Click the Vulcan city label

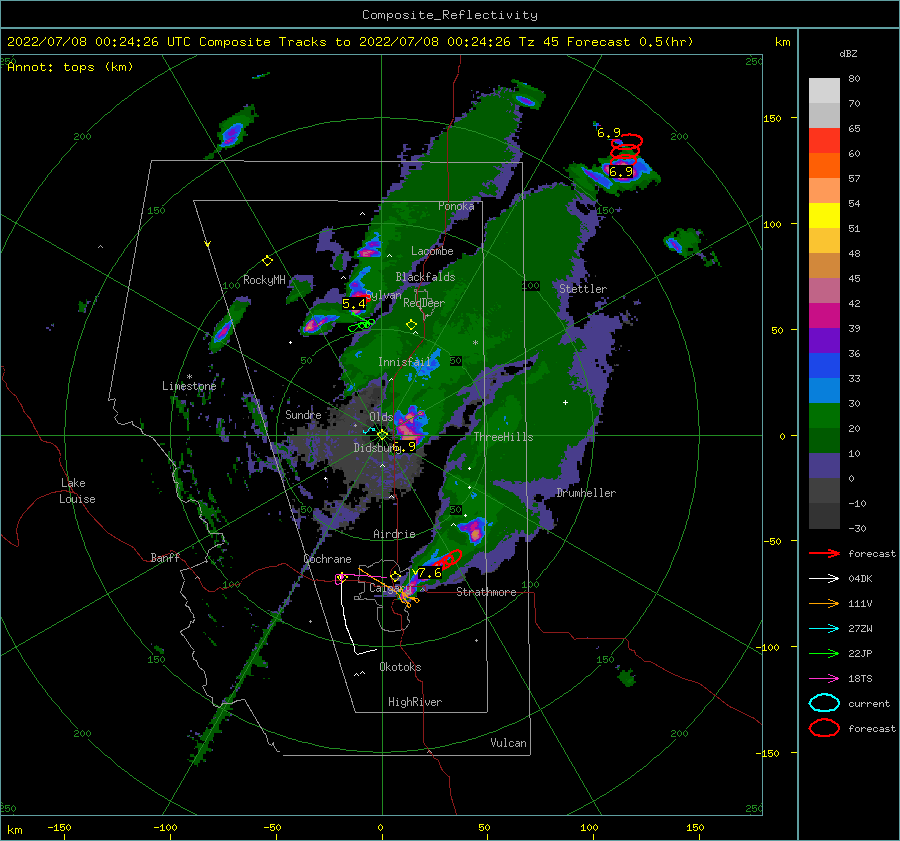(509, 743)
